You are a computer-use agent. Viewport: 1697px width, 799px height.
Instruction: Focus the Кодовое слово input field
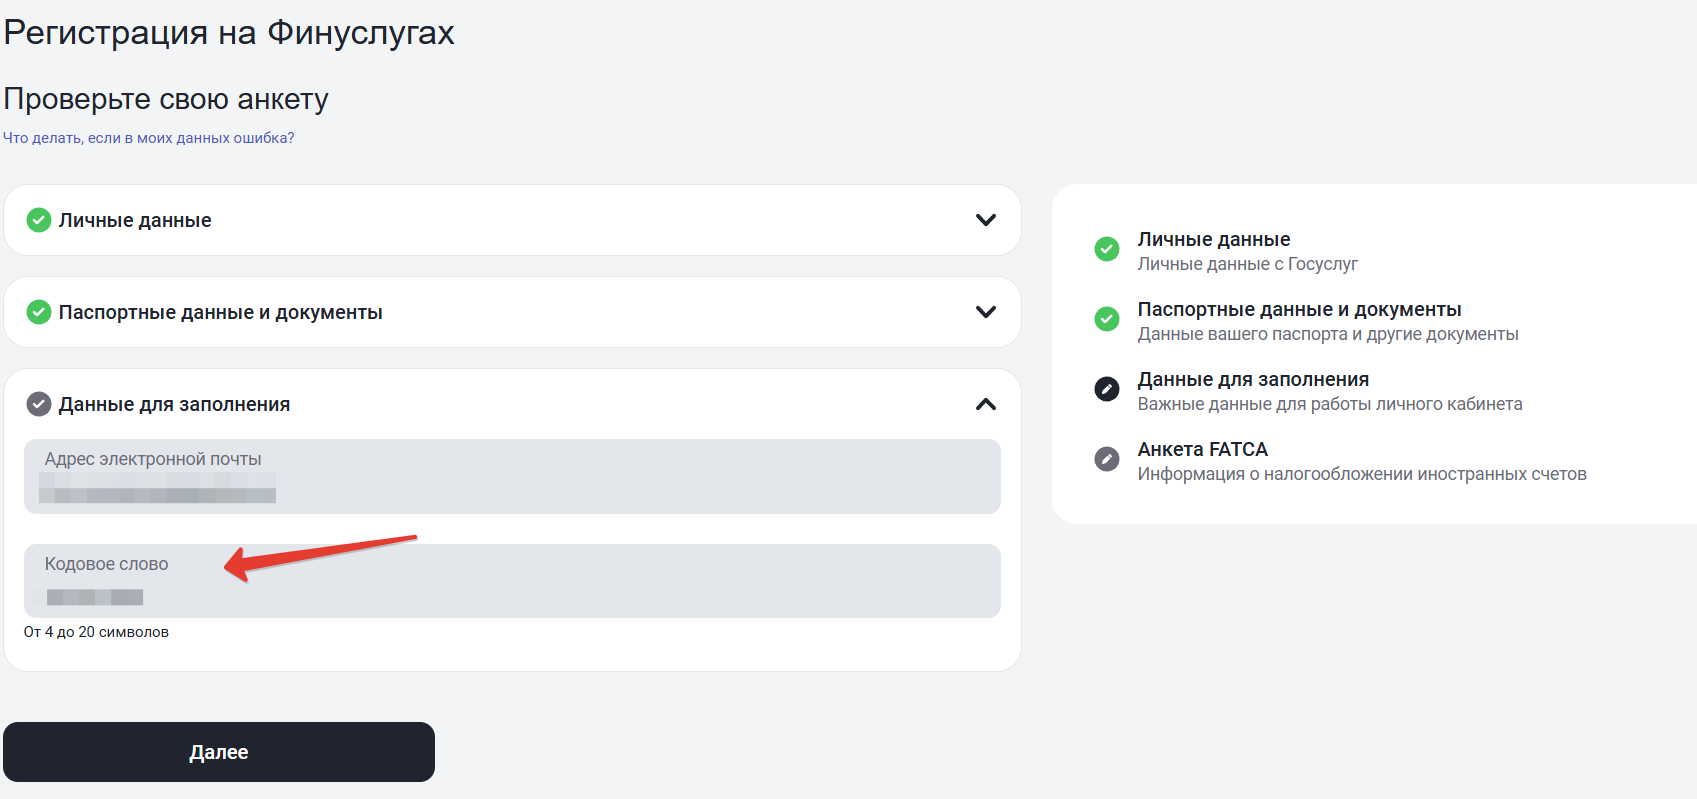pyautogui.click(x=512, y=582)
